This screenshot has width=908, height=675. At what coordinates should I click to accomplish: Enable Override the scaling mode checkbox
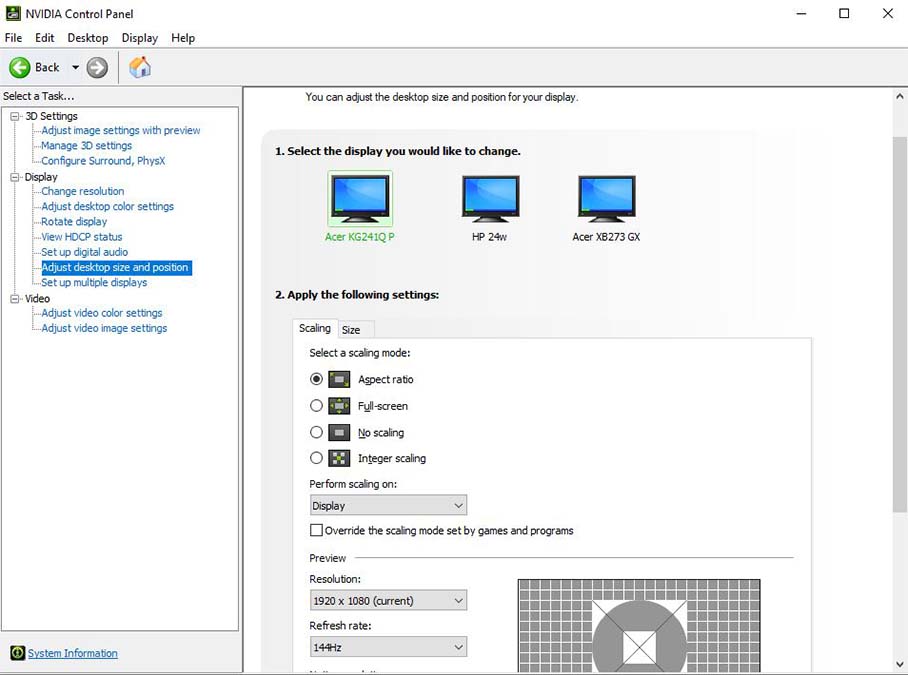(x=317, y=531)
